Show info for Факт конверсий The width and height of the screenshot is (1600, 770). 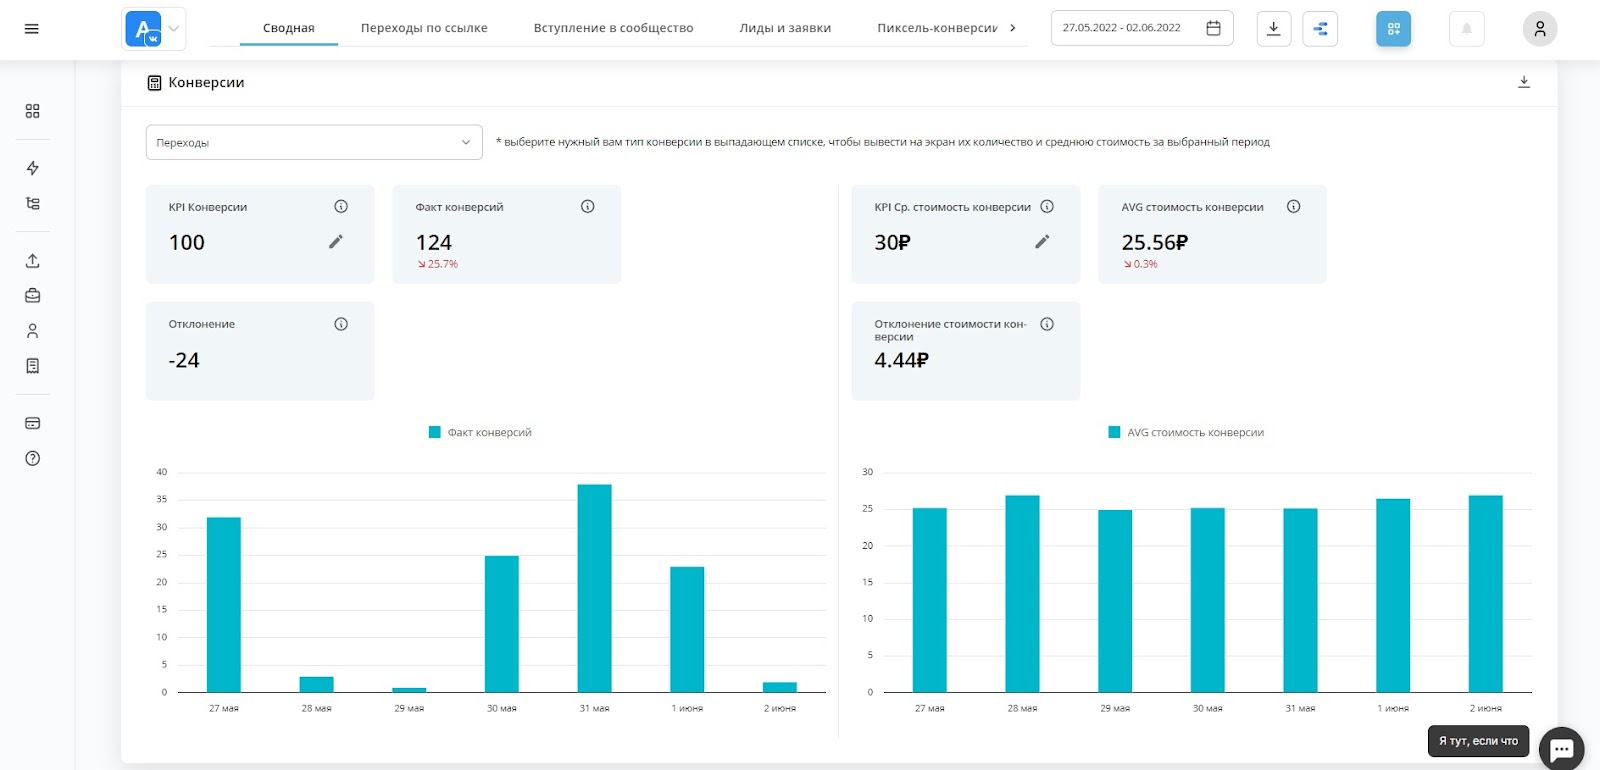588,207
